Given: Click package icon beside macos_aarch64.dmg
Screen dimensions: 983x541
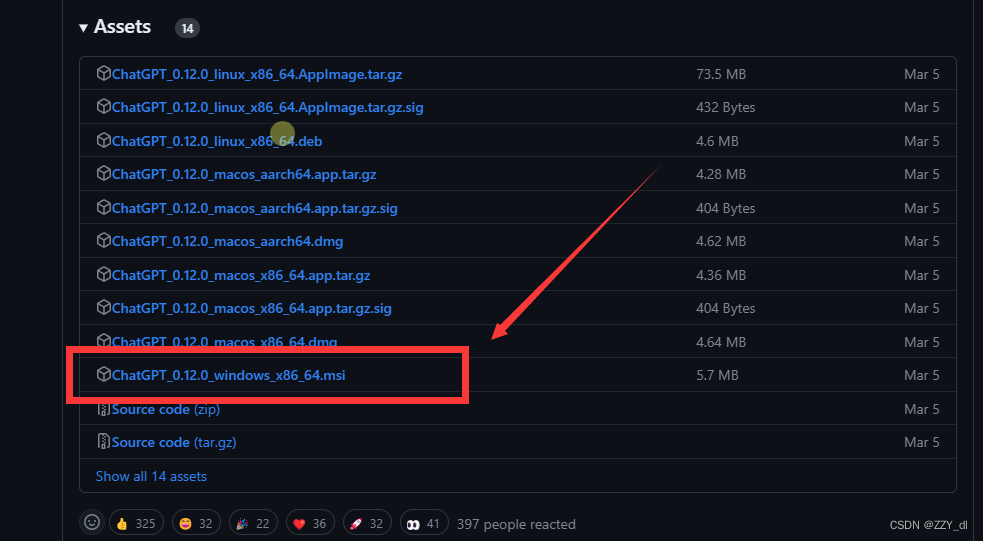Looking at the screenshot, I should pyautogui.click(x=103, y=241).
